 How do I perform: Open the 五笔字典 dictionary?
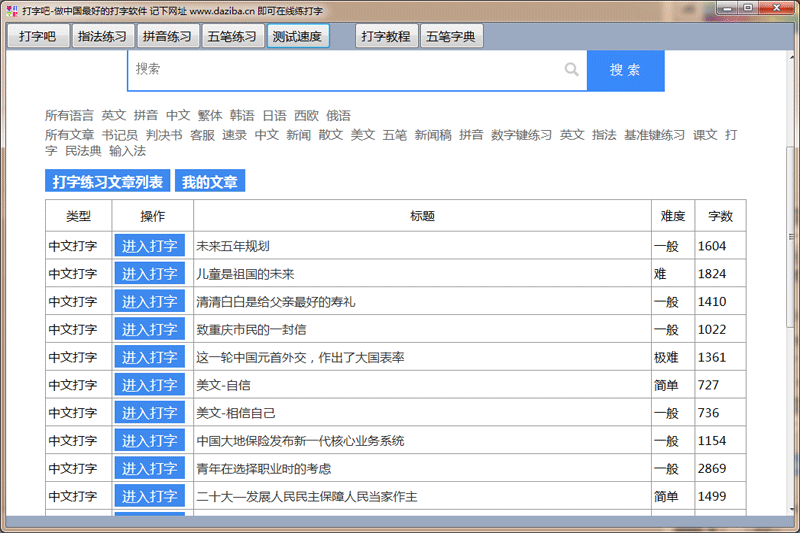[452, 37]
